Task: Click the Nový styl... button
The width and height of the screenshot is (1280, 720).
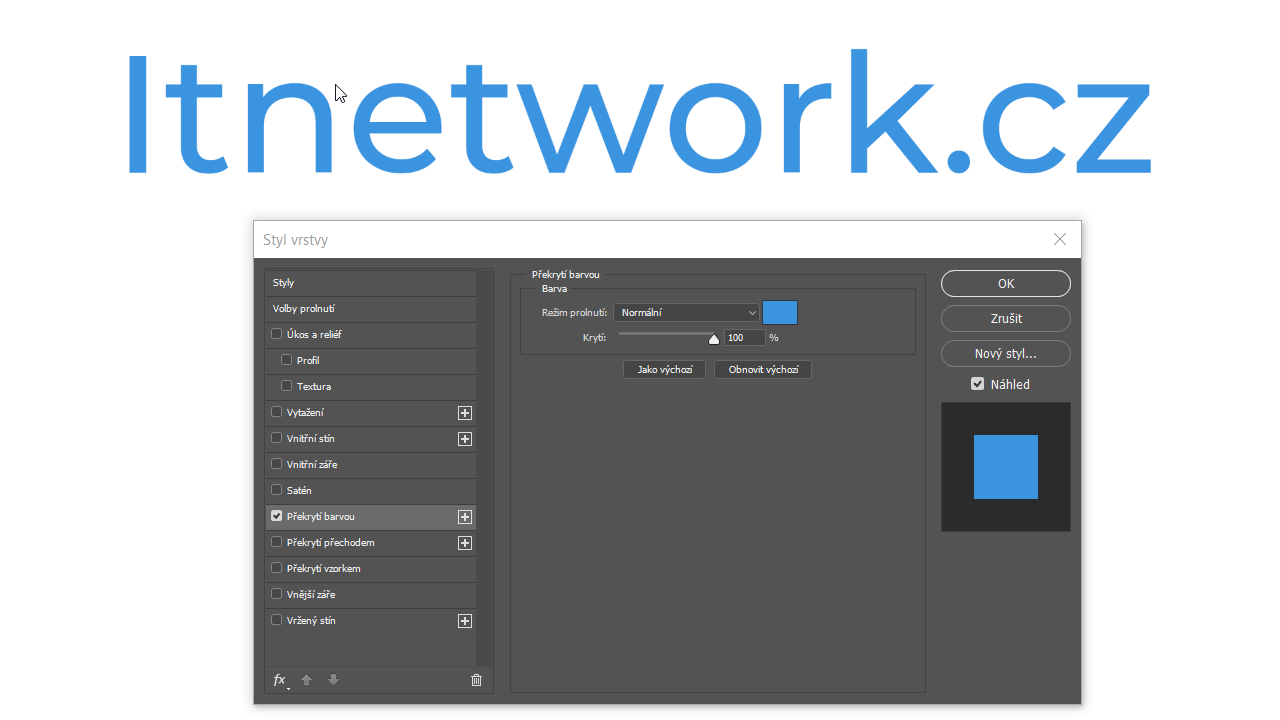Action: point(1006,354)
